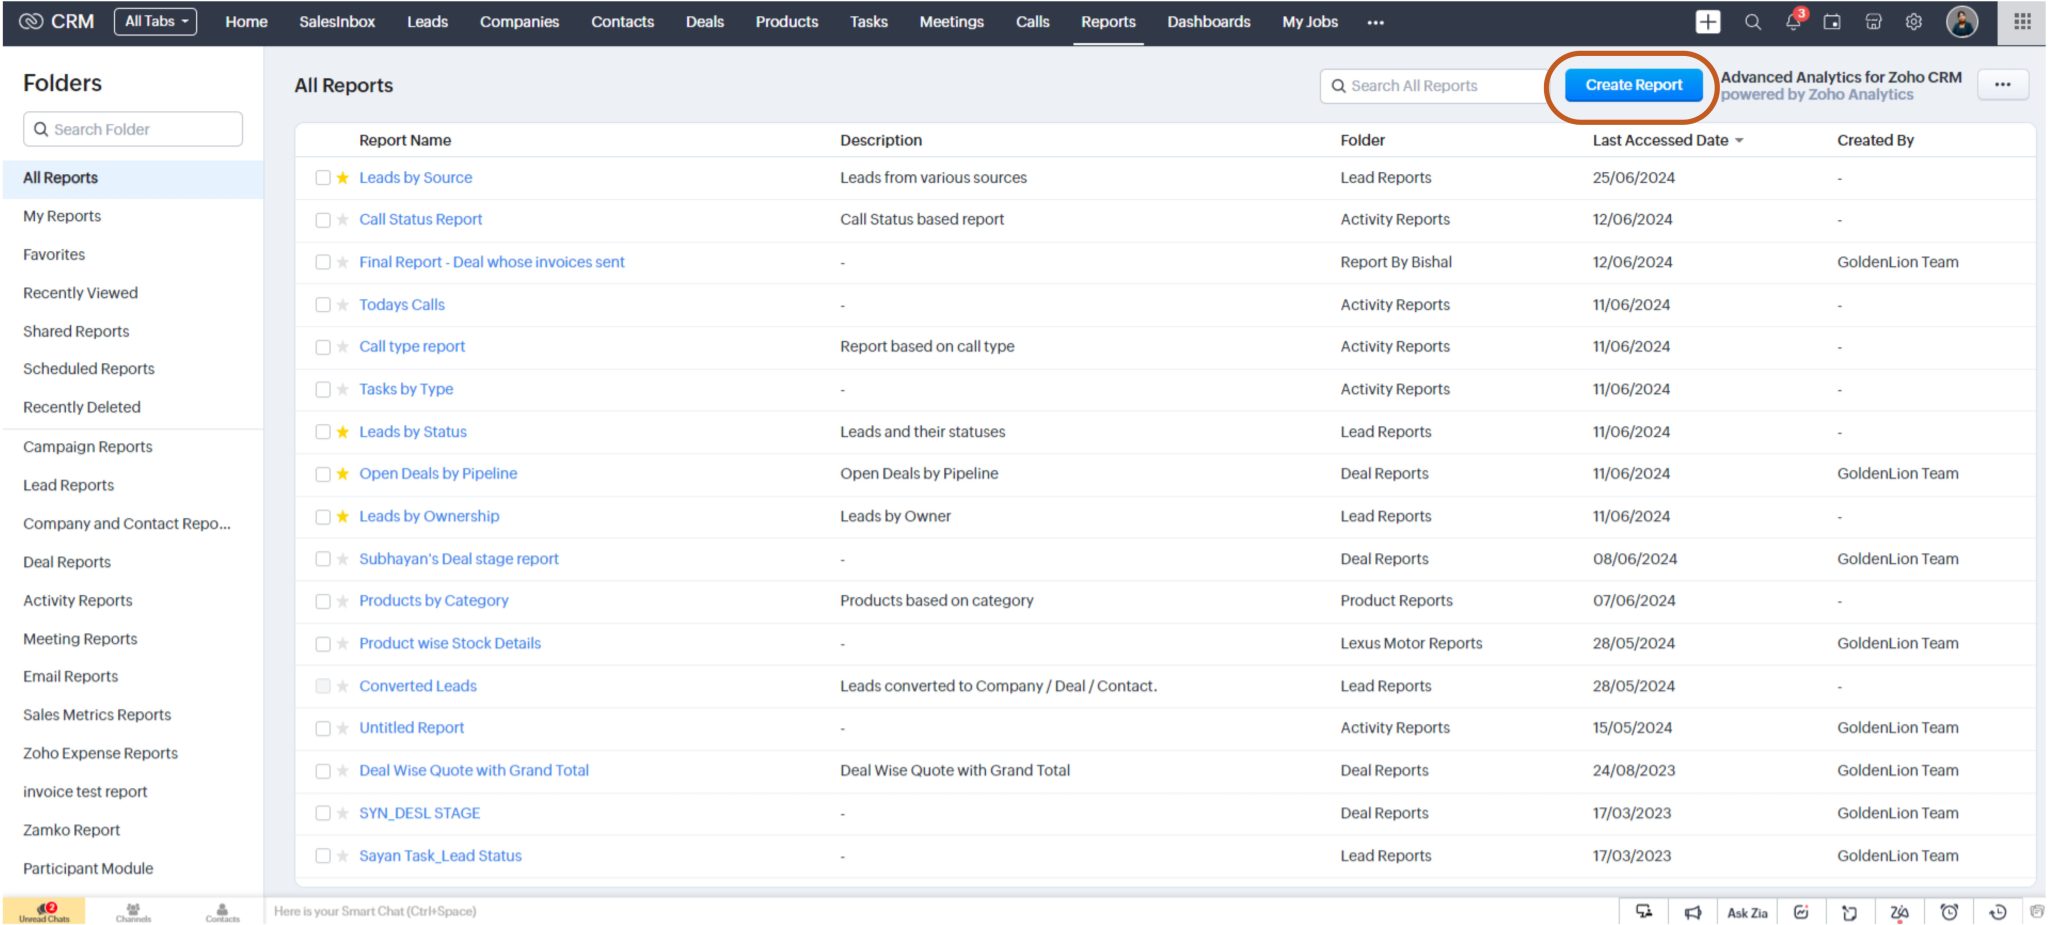Open the notifications bell with 3 alerts
2048x925 pixels.
point(1793,23)
